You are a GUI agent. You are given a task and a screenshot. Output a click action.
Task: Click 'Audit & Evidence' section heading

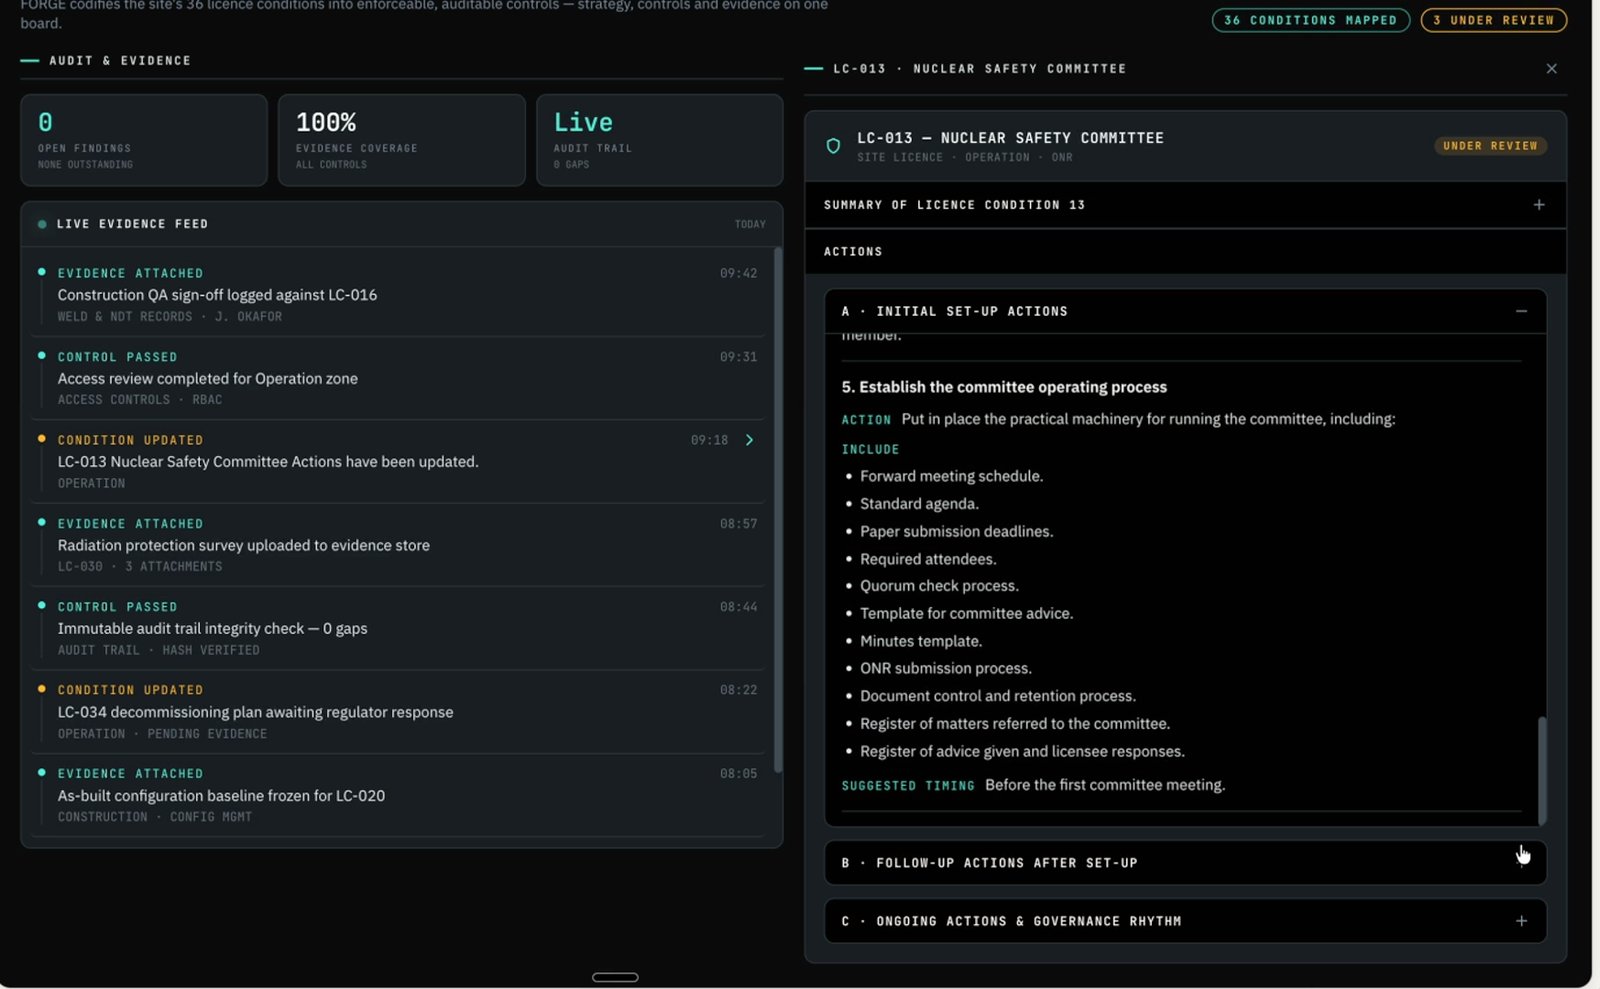[x=120, y=61]
